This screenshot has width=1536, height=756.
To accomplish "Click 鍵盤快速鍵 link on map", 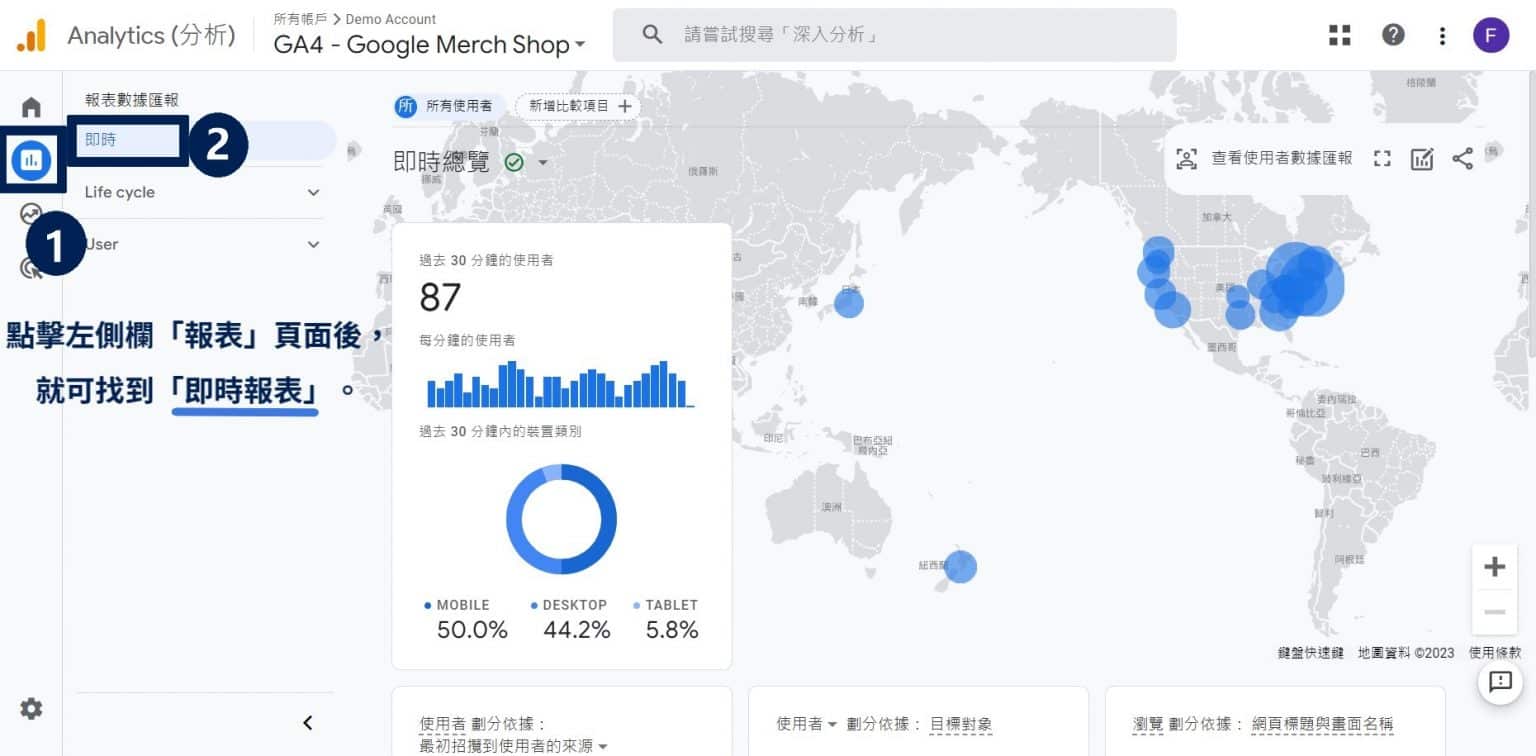I will coord(1310,653).
